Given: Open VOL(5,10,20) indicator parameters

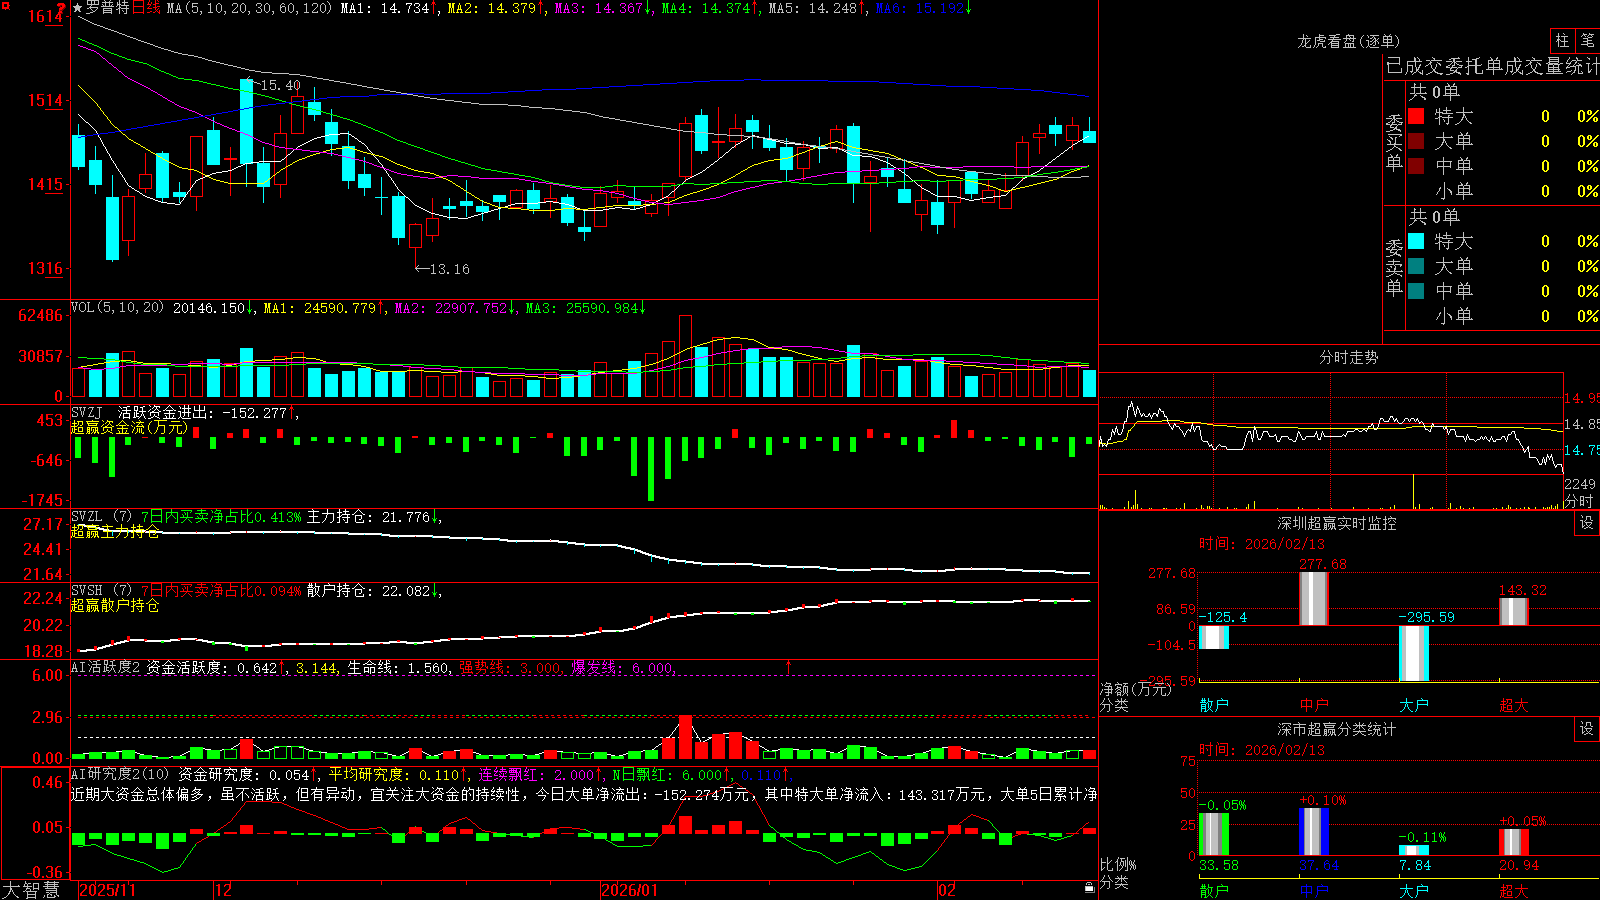Looking at the screenshot, I should 117,308.
